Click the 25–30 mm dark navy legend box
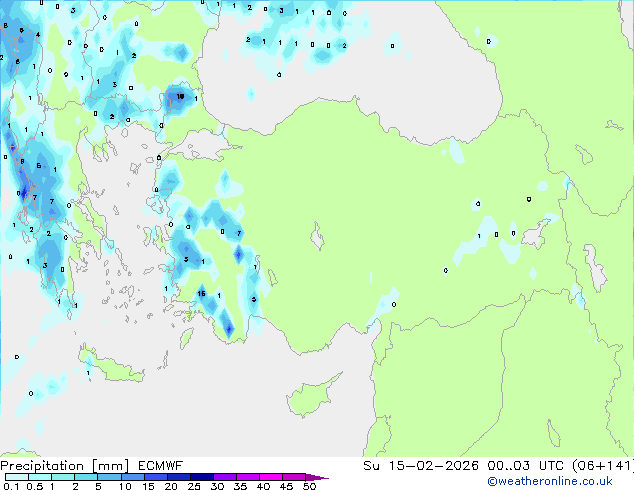 201,477
